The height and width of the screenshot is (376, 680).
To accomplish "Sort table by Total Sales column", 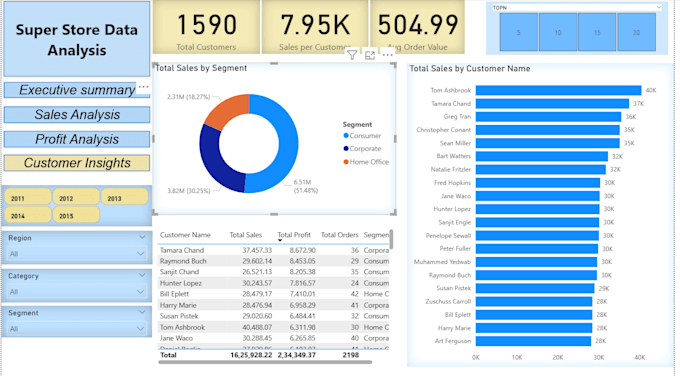I will (x=245, y=235).
